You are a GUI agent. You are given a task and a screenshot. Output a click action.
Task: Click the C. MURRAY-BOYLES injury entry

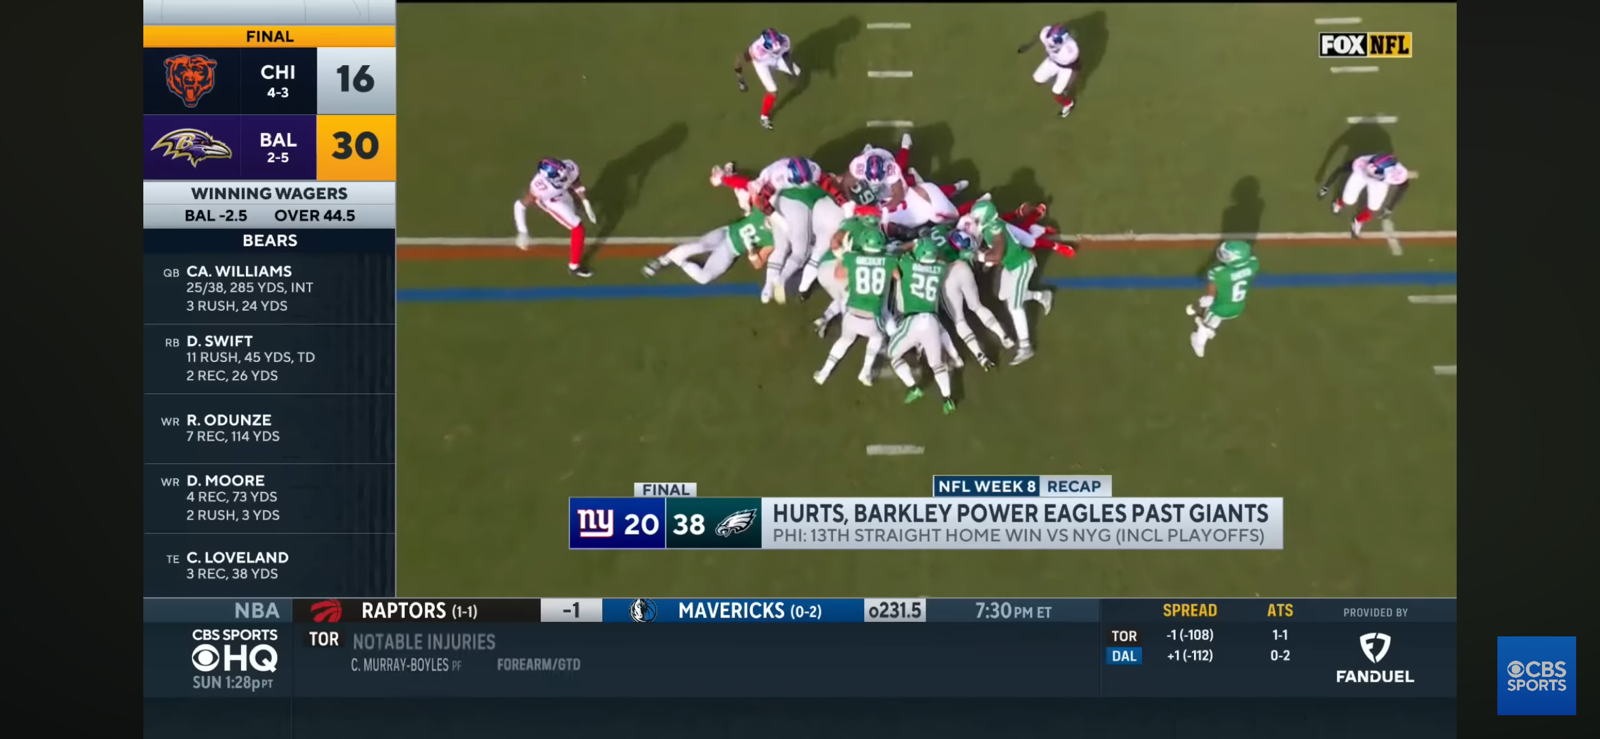[406, 665]
